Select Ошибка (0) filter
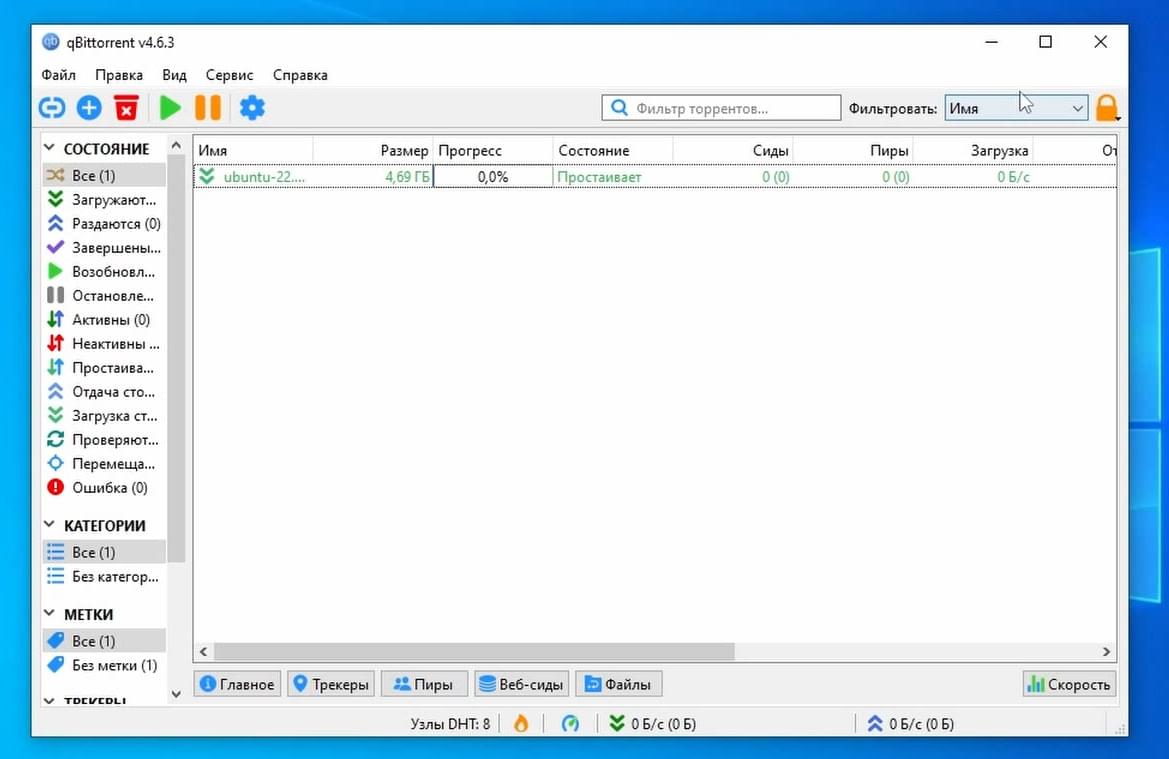Screen dimensions: 1169x759 104,488
